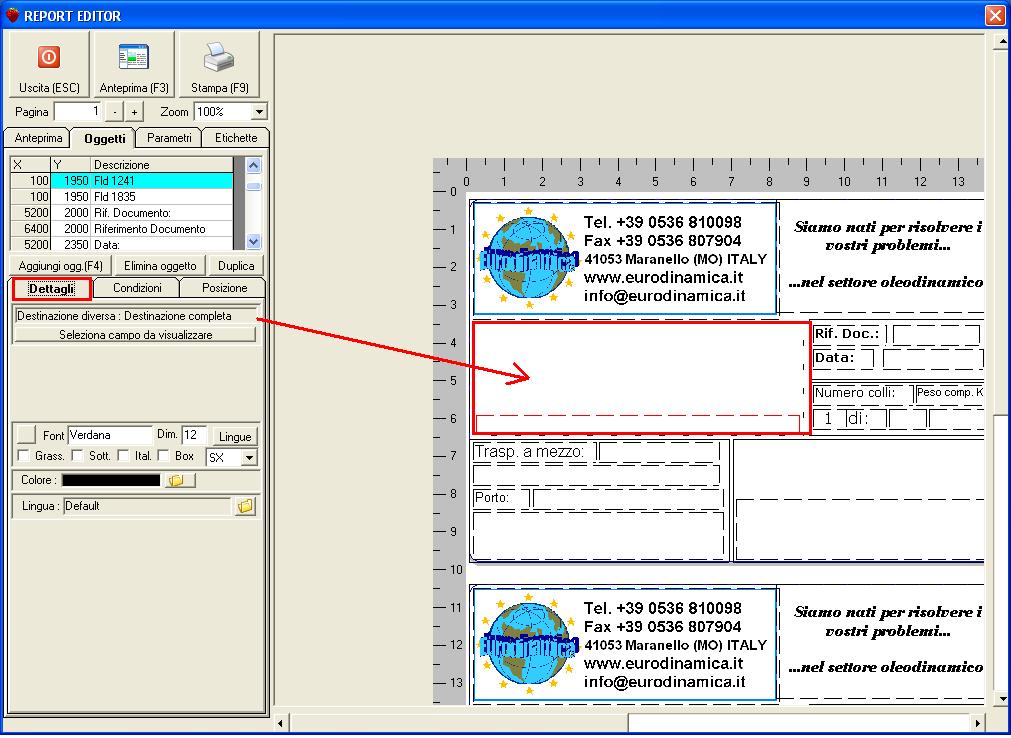Select upper www.eurodinamica.it text on canvas
Viewport: 1011px width, 738px height.
point(663,278)
